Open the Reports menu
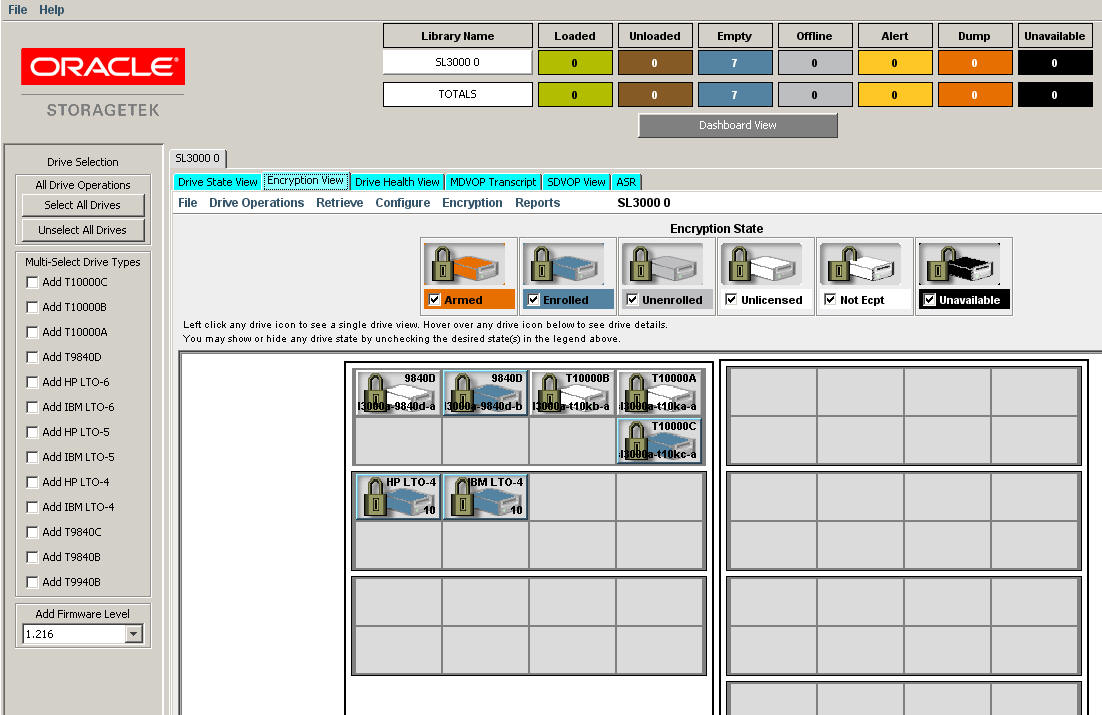 coord(538,202)
